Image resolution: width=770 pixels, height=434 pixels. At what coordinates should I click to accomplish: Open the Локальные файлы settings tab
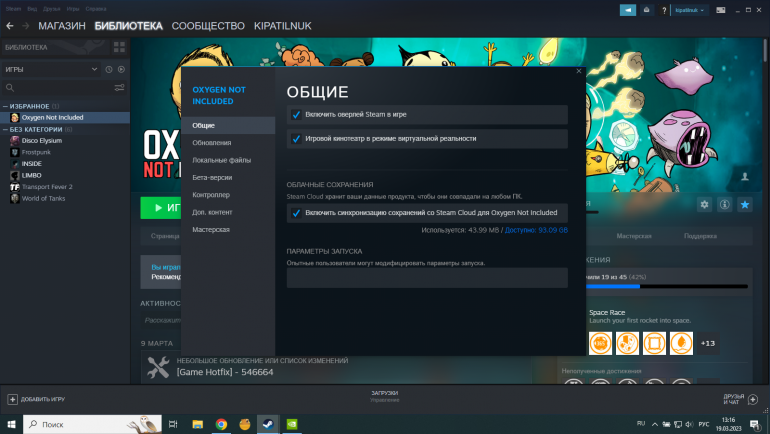click(x=221, y=160)
